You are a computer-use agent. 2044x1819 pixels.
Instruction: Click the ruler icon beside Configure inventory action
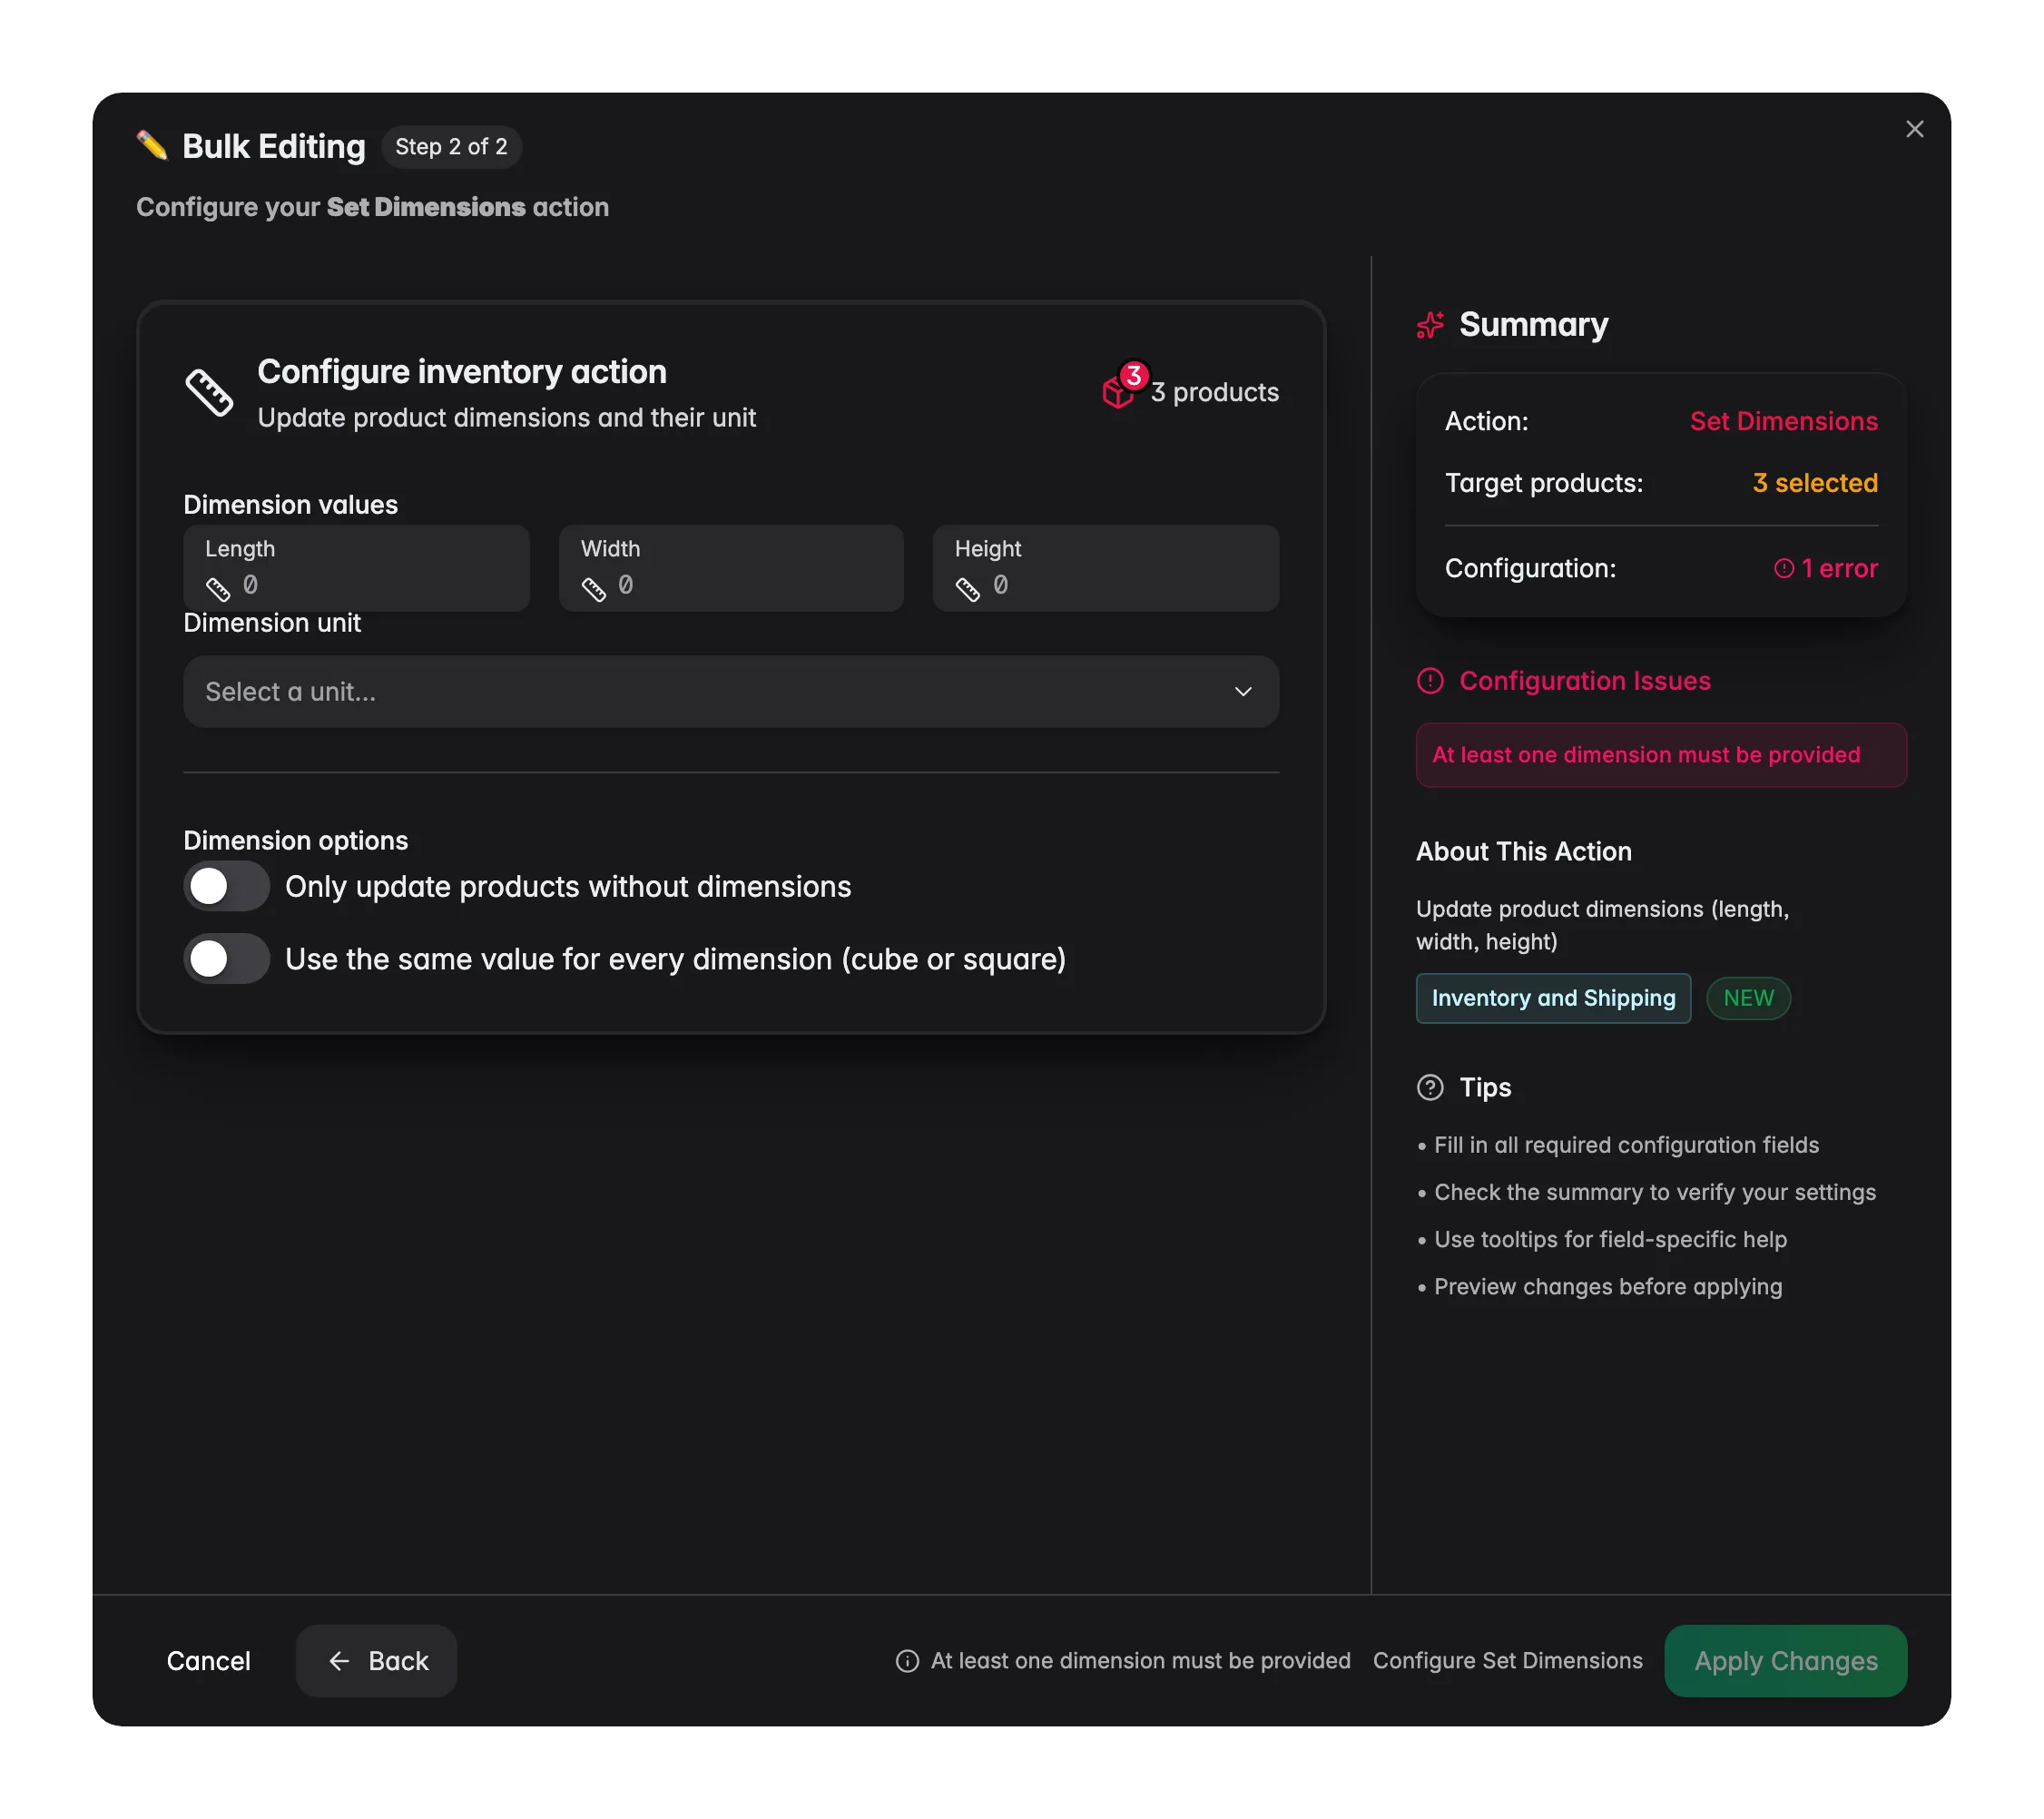coord(209,392)
